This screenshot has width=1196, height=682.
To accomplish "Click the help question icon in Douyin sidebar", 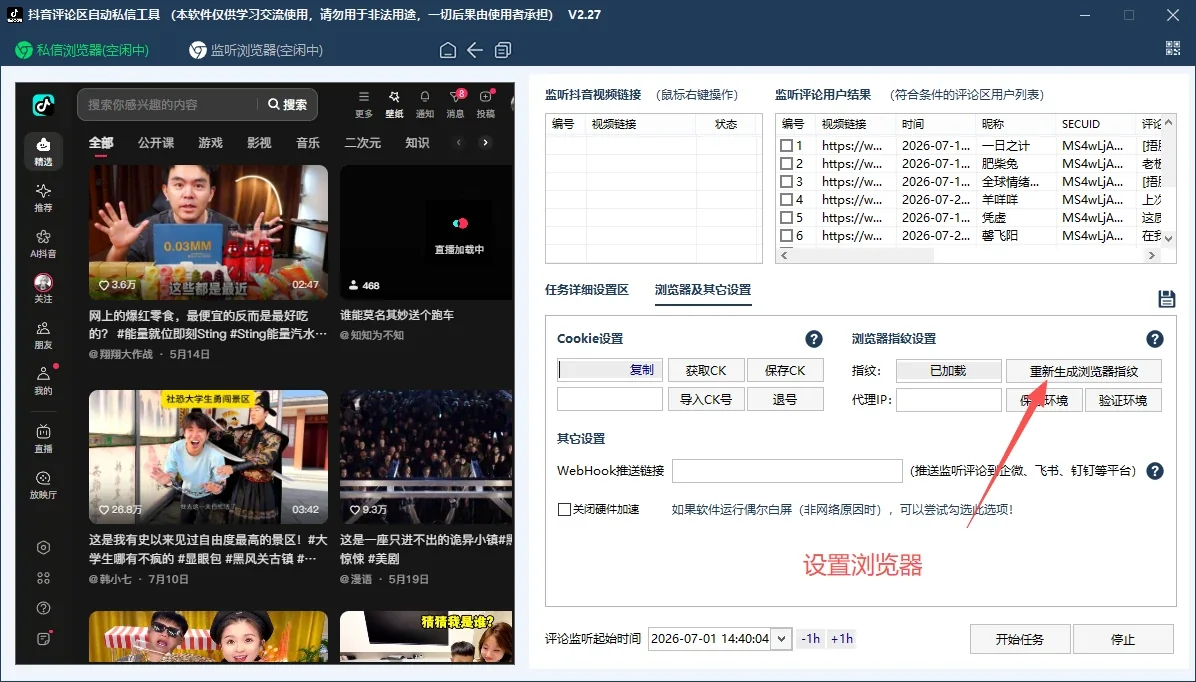I will point(43,608).
